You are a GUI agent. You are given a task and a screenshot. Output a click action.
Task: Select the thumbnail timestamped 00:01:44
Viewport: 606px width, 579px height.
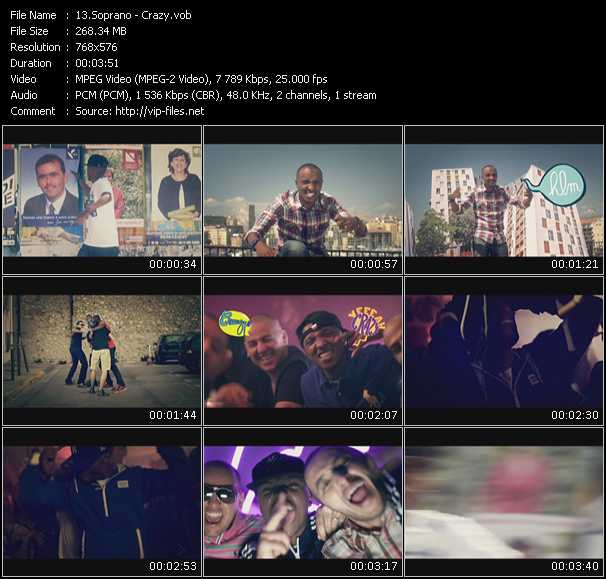[102, 351]
